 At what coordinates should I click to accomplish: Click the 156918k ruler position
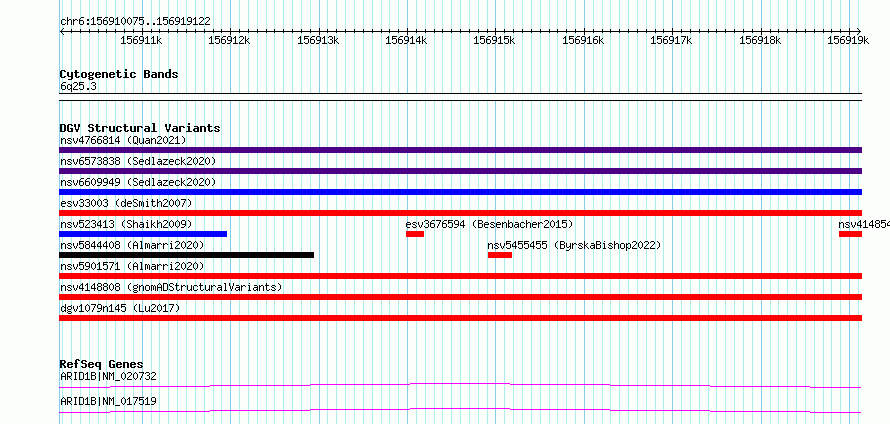click(760, 40)
